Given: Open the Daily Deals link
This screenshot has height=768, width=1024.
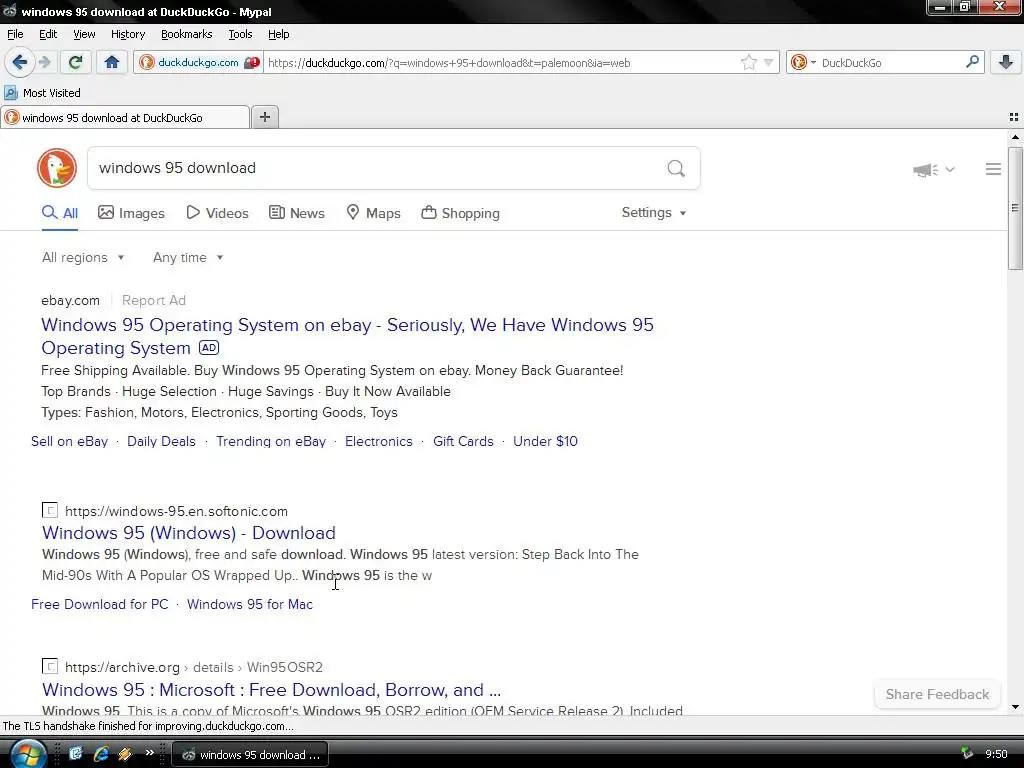Looking at the screenshot, I should (x=161, y=441).
